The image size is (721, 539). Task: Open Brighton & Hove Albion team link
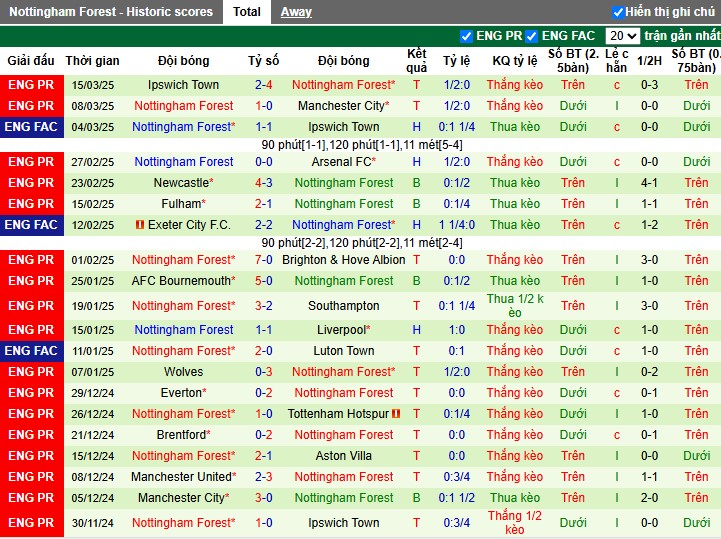tap(343, 260)
